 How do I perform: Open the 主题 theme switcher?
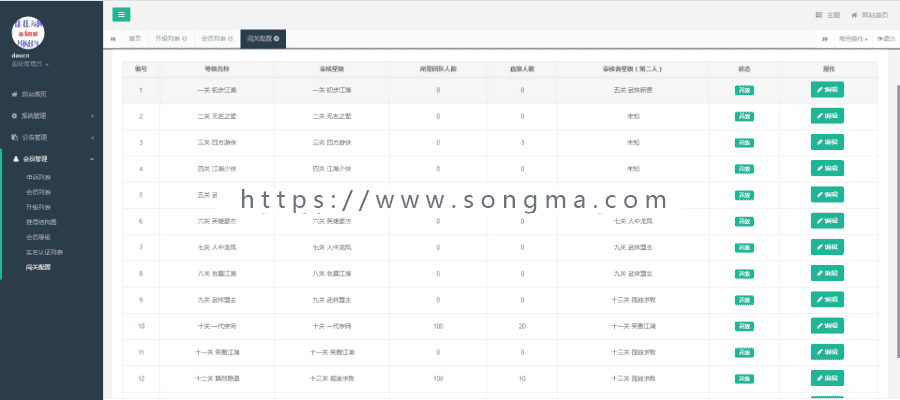point(828,15)
